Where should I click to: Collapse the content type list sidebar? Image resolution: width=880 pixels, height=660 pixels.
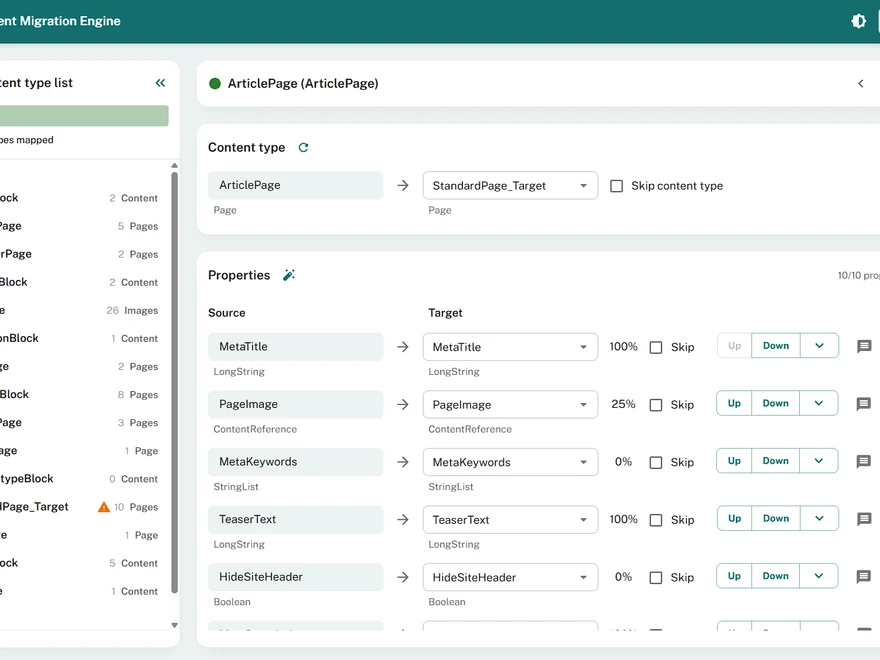[x=160, y=83]
